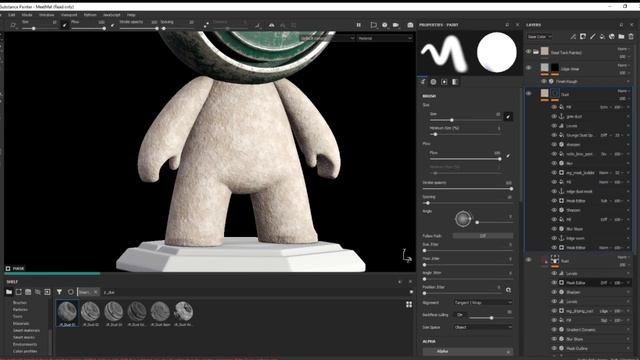This screenshot has height=360, width=640.
Task: Delete selected layer with trash icon
Action: pyautogui.click(x=631, y=37)
